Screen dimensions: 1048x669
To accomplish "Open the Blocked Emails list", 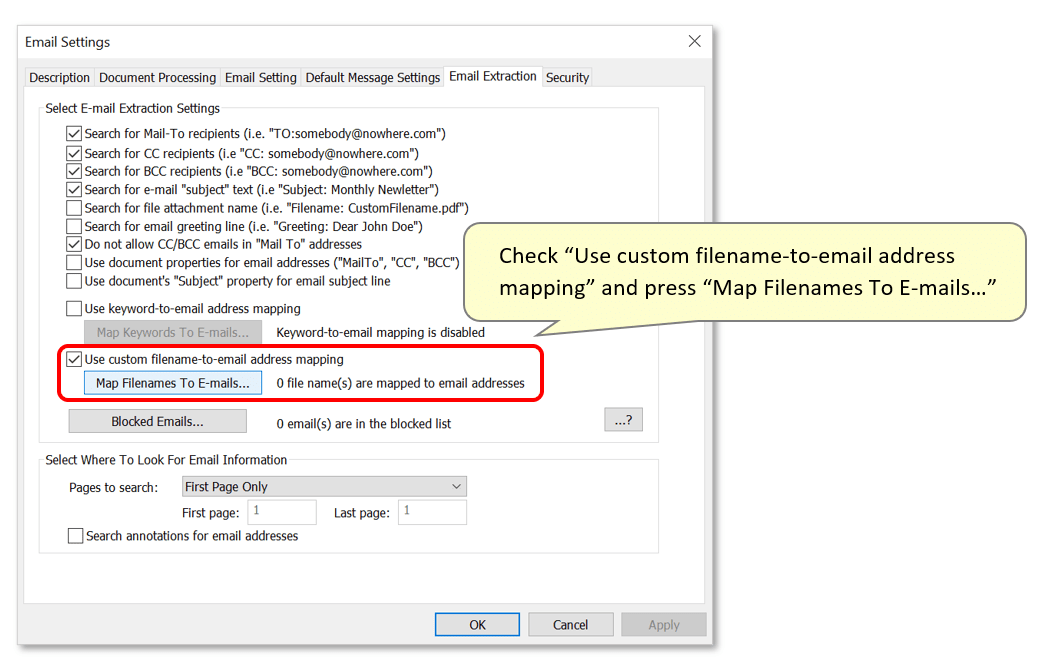I will point(158,421).
